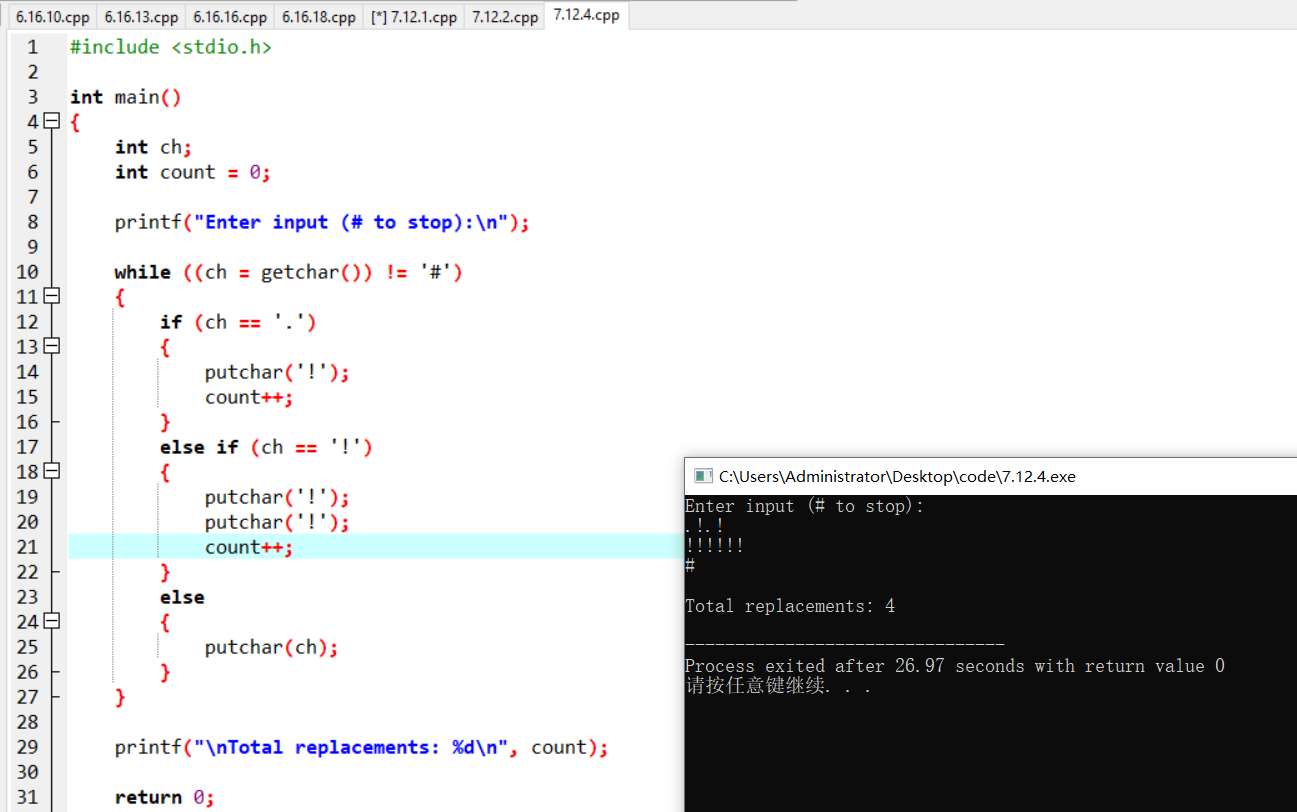
Task: Click line number 1 in the gutter
Action: click(33, 47)
